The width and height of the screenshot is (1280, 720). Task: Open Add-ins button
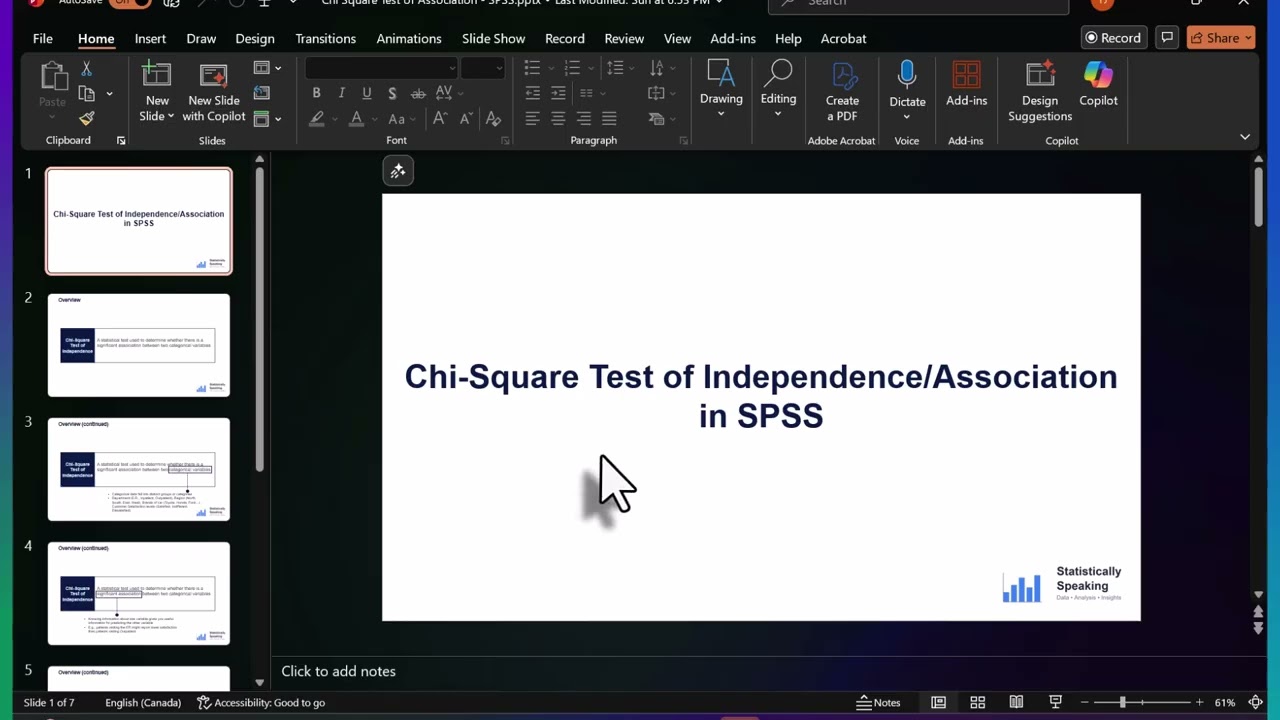(966, 84)
